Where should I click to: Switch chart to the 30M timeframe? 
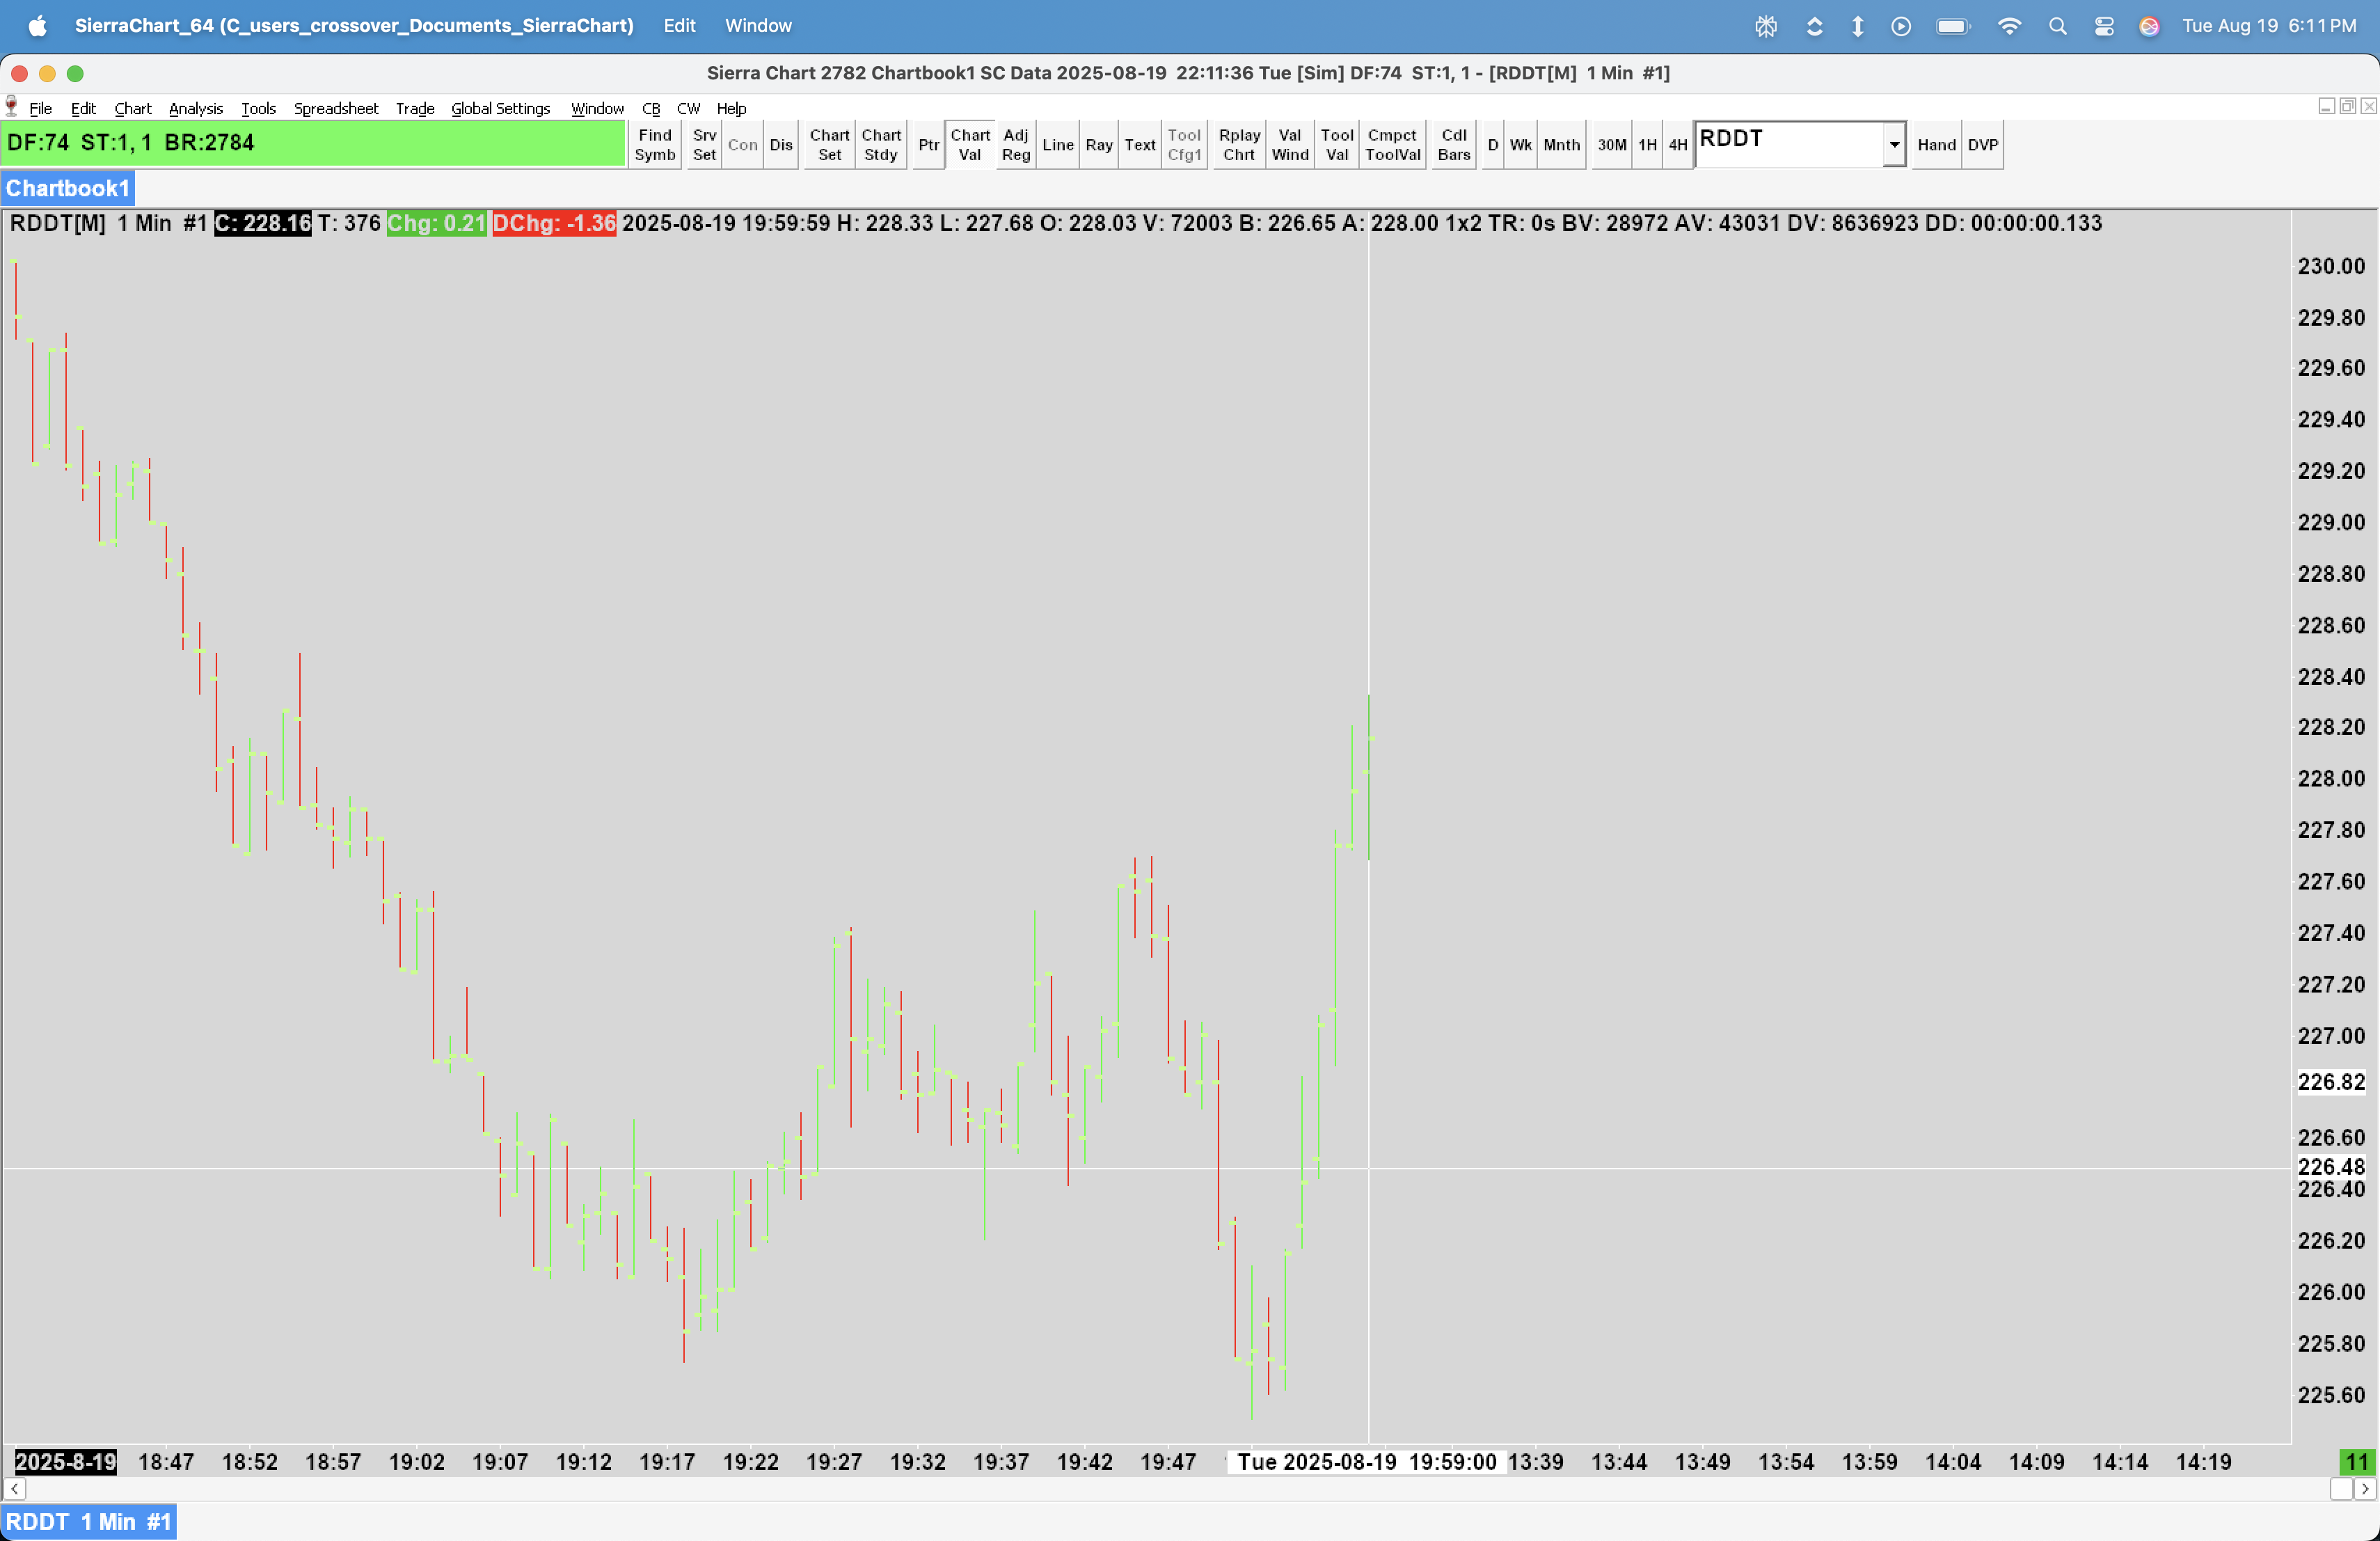(x=1610, y=144)
